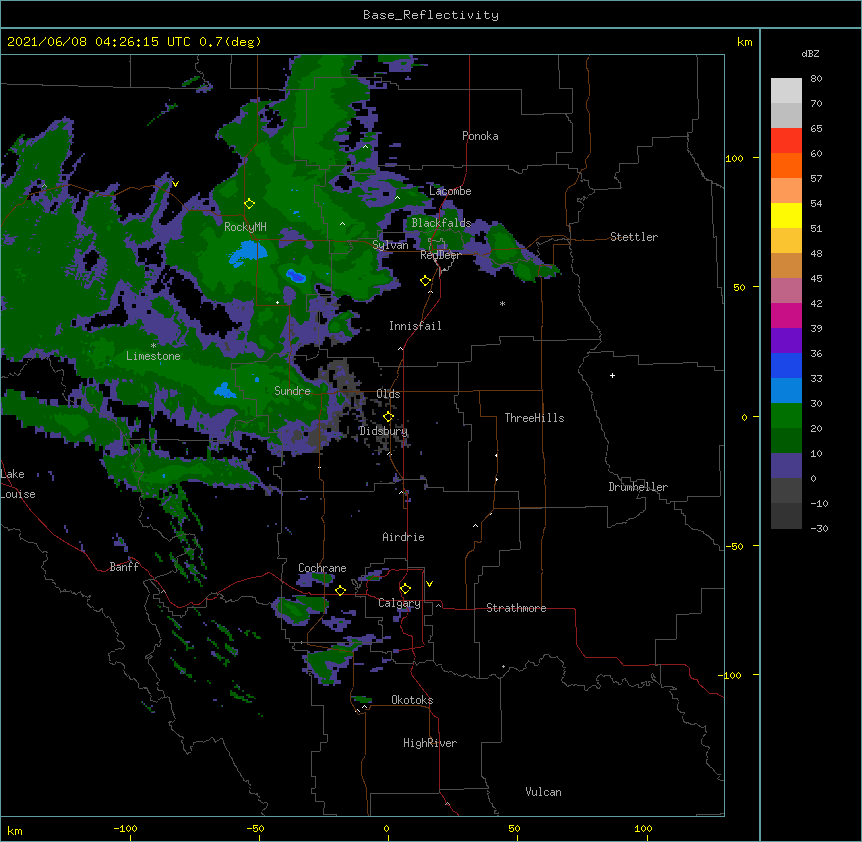
Task: Click the Limestone label
Action: (x=153, y=356)
